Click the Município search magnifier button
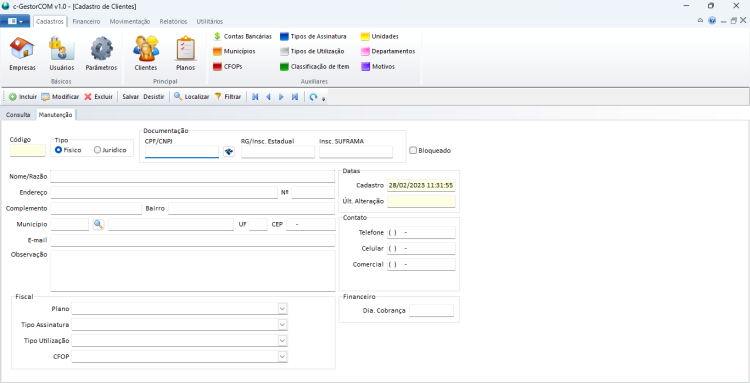Viewport: 750px width, 383px height. [99, 224]
